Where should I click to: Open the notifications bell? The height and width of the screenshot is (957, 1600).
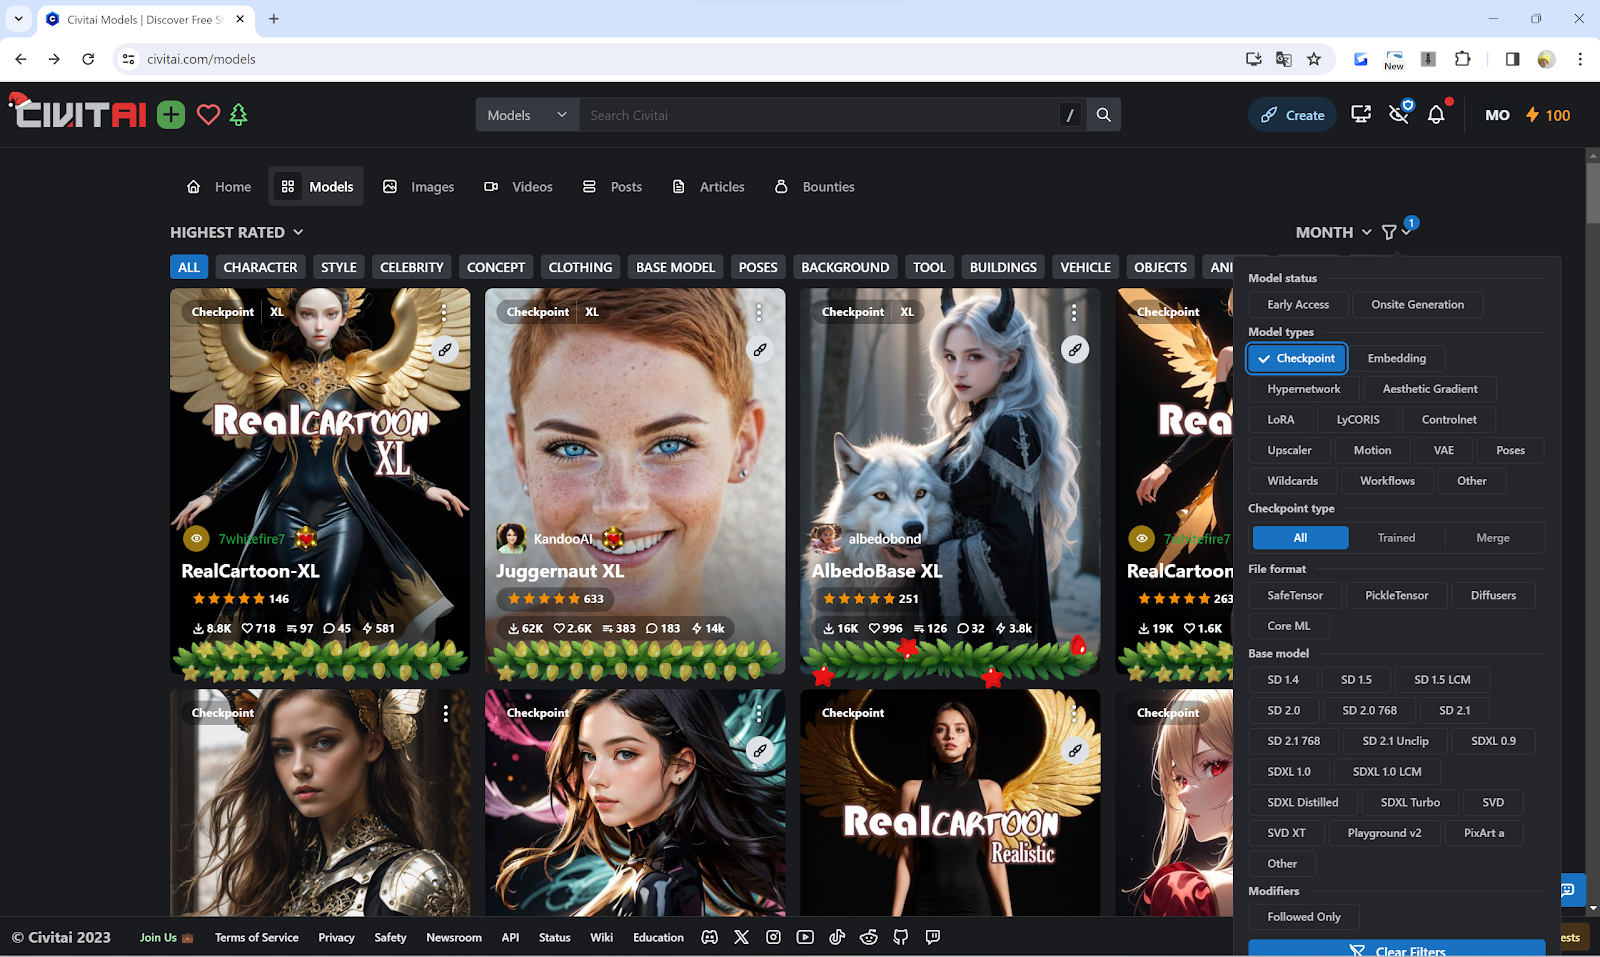(x=1436, y=115)
